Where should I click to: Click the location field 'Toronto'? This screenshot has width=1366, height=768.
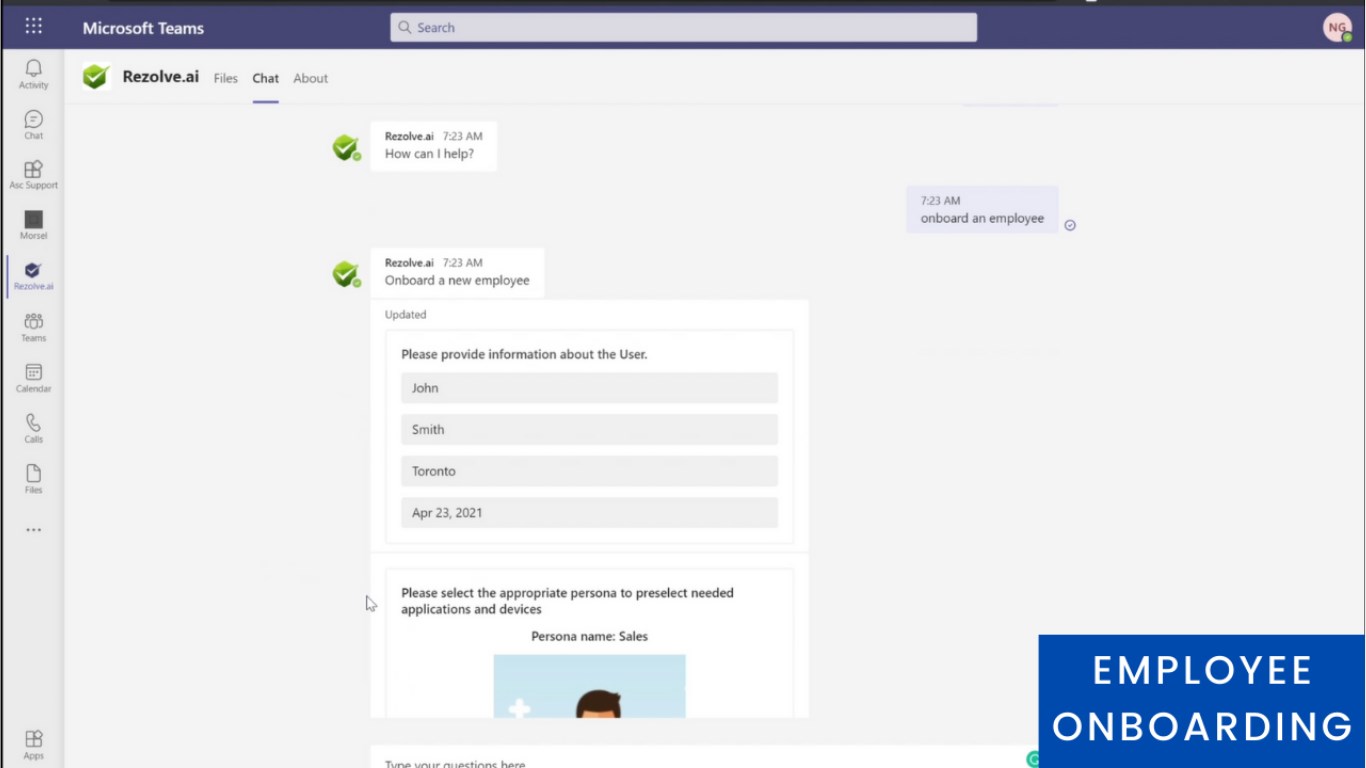pyautogui.click(x=589, y=471)
